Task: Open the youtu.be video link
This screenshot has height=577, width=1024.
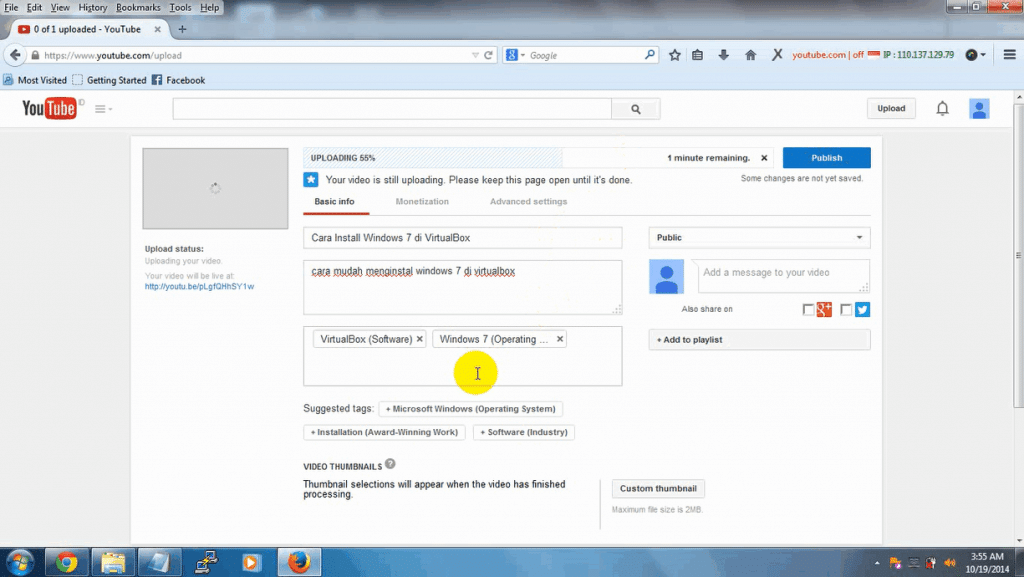Action: tap(199, 287)
